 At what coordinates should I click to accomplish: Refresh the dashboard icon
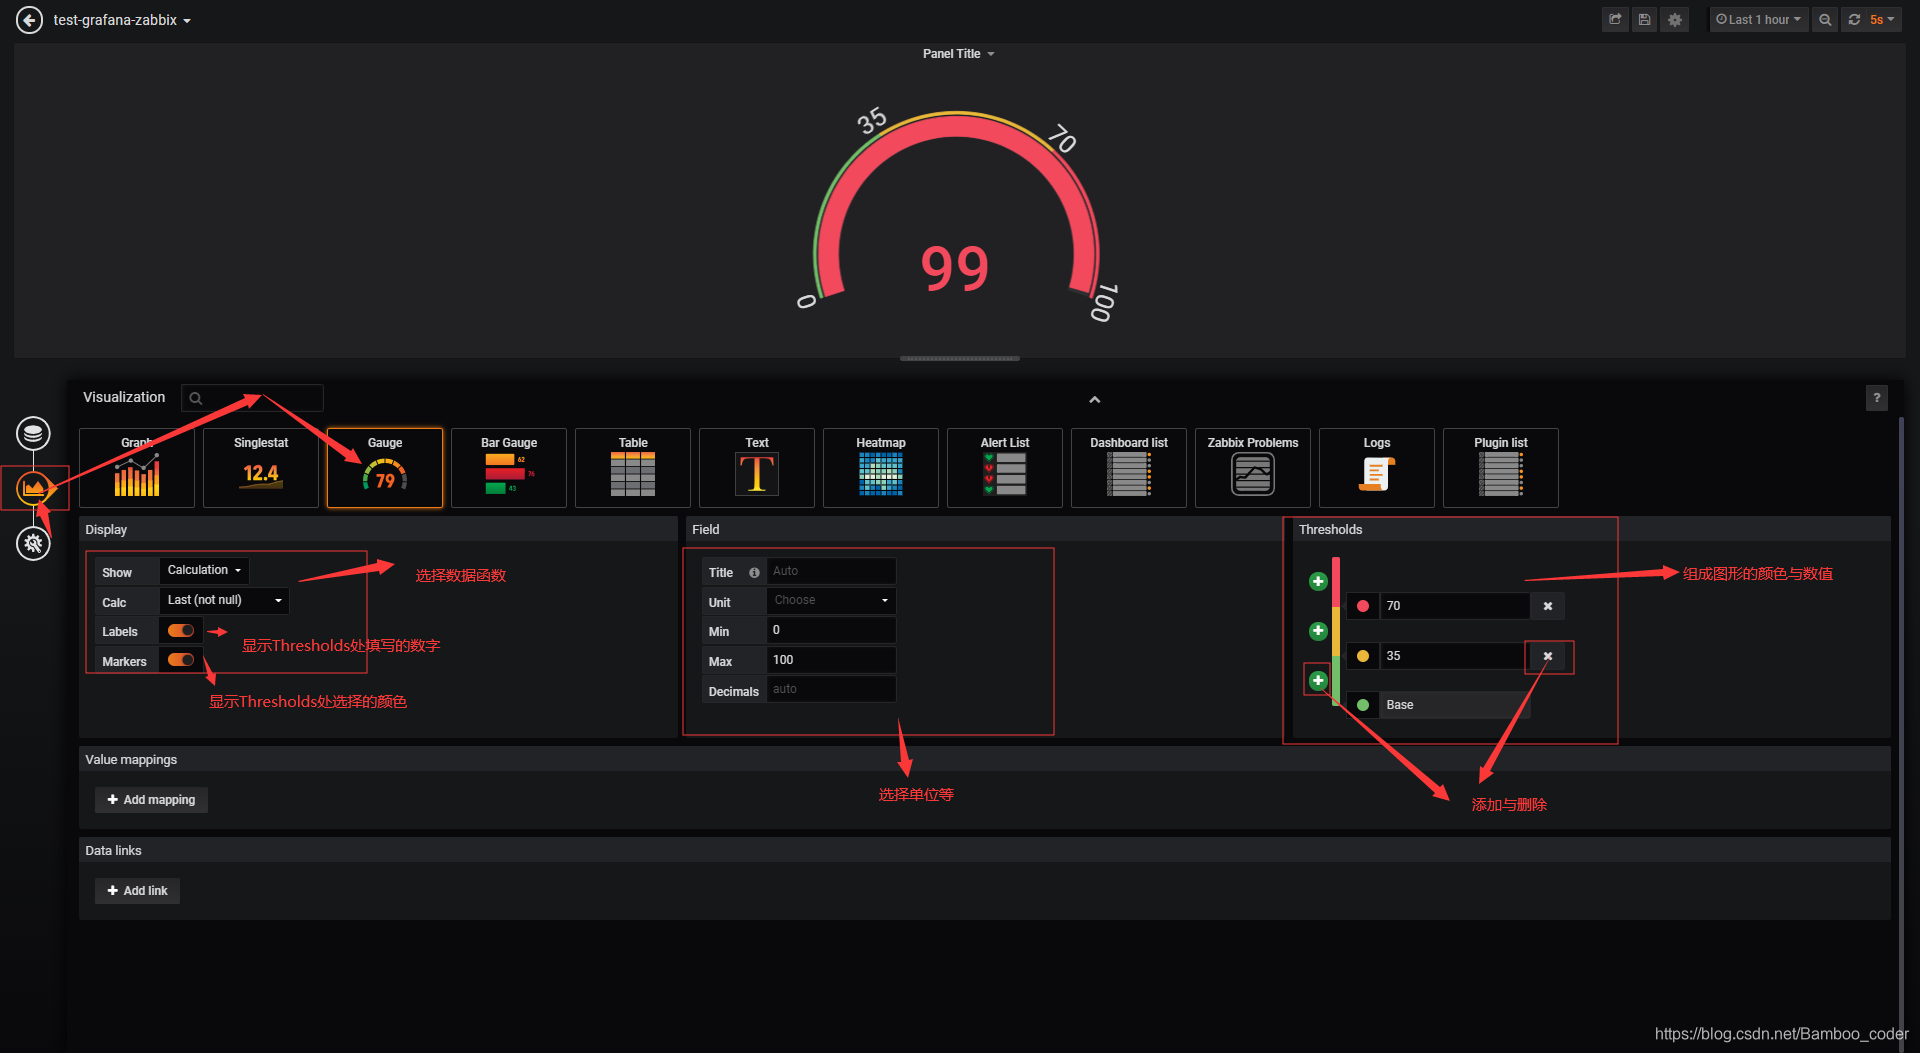point(1854,20)
